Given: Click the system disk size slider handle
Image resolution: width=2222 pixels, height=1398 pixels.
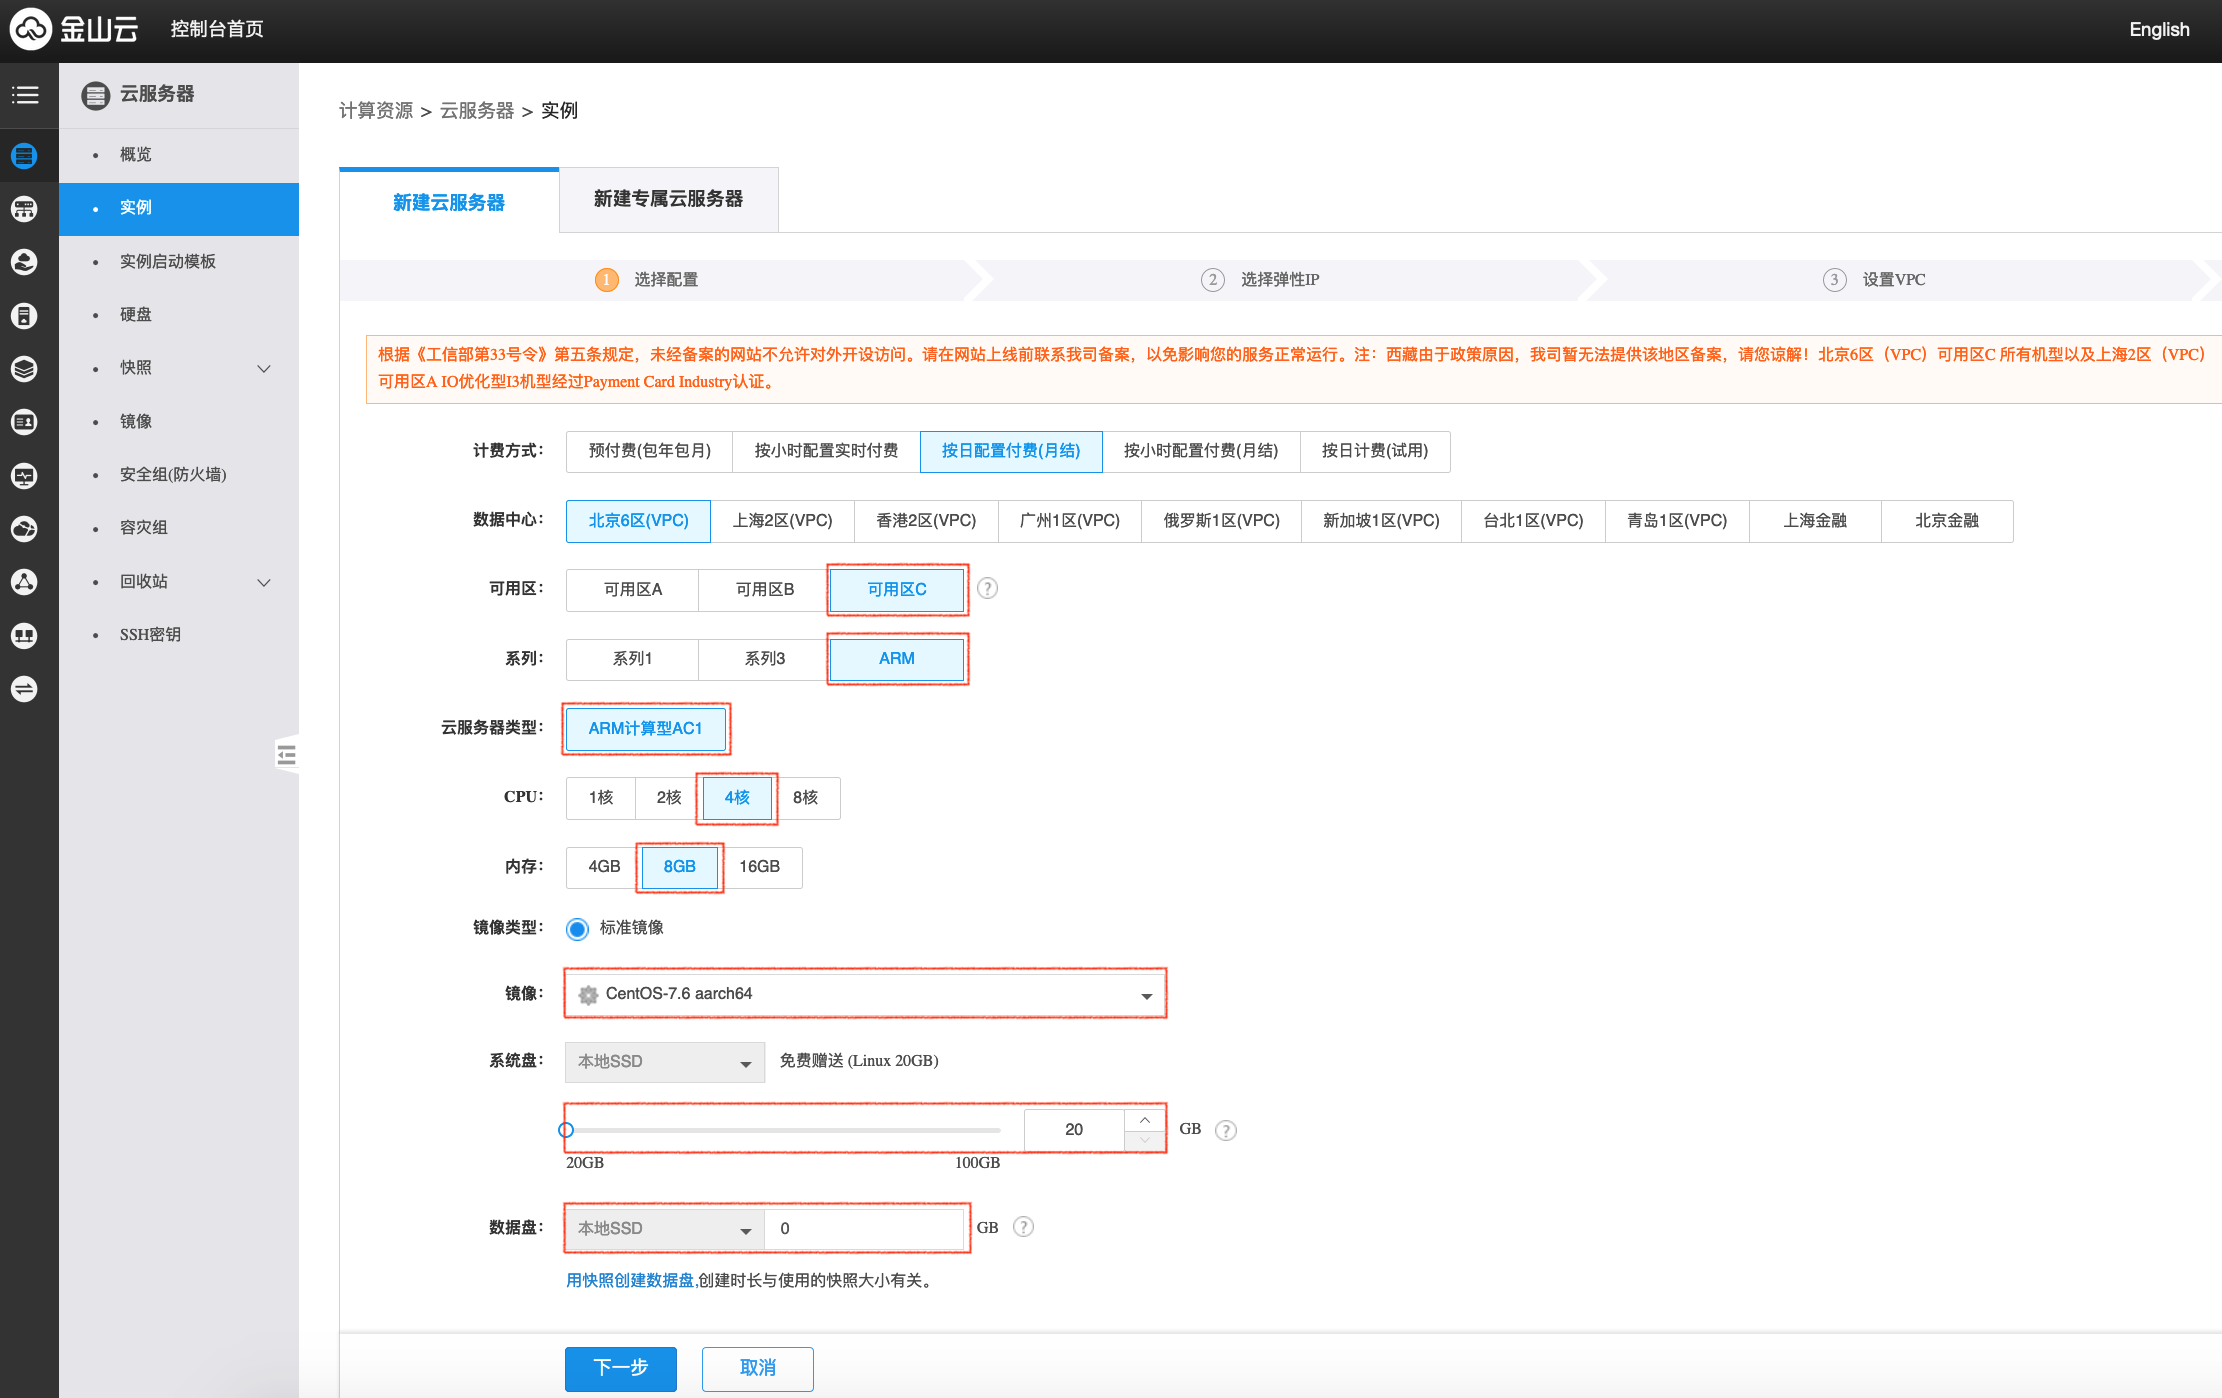Looking at the screenshot, I should click(566, 1130).
